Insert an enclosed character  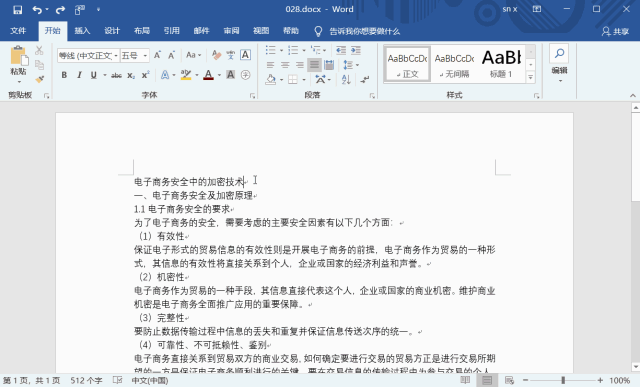tap(245, 75)
